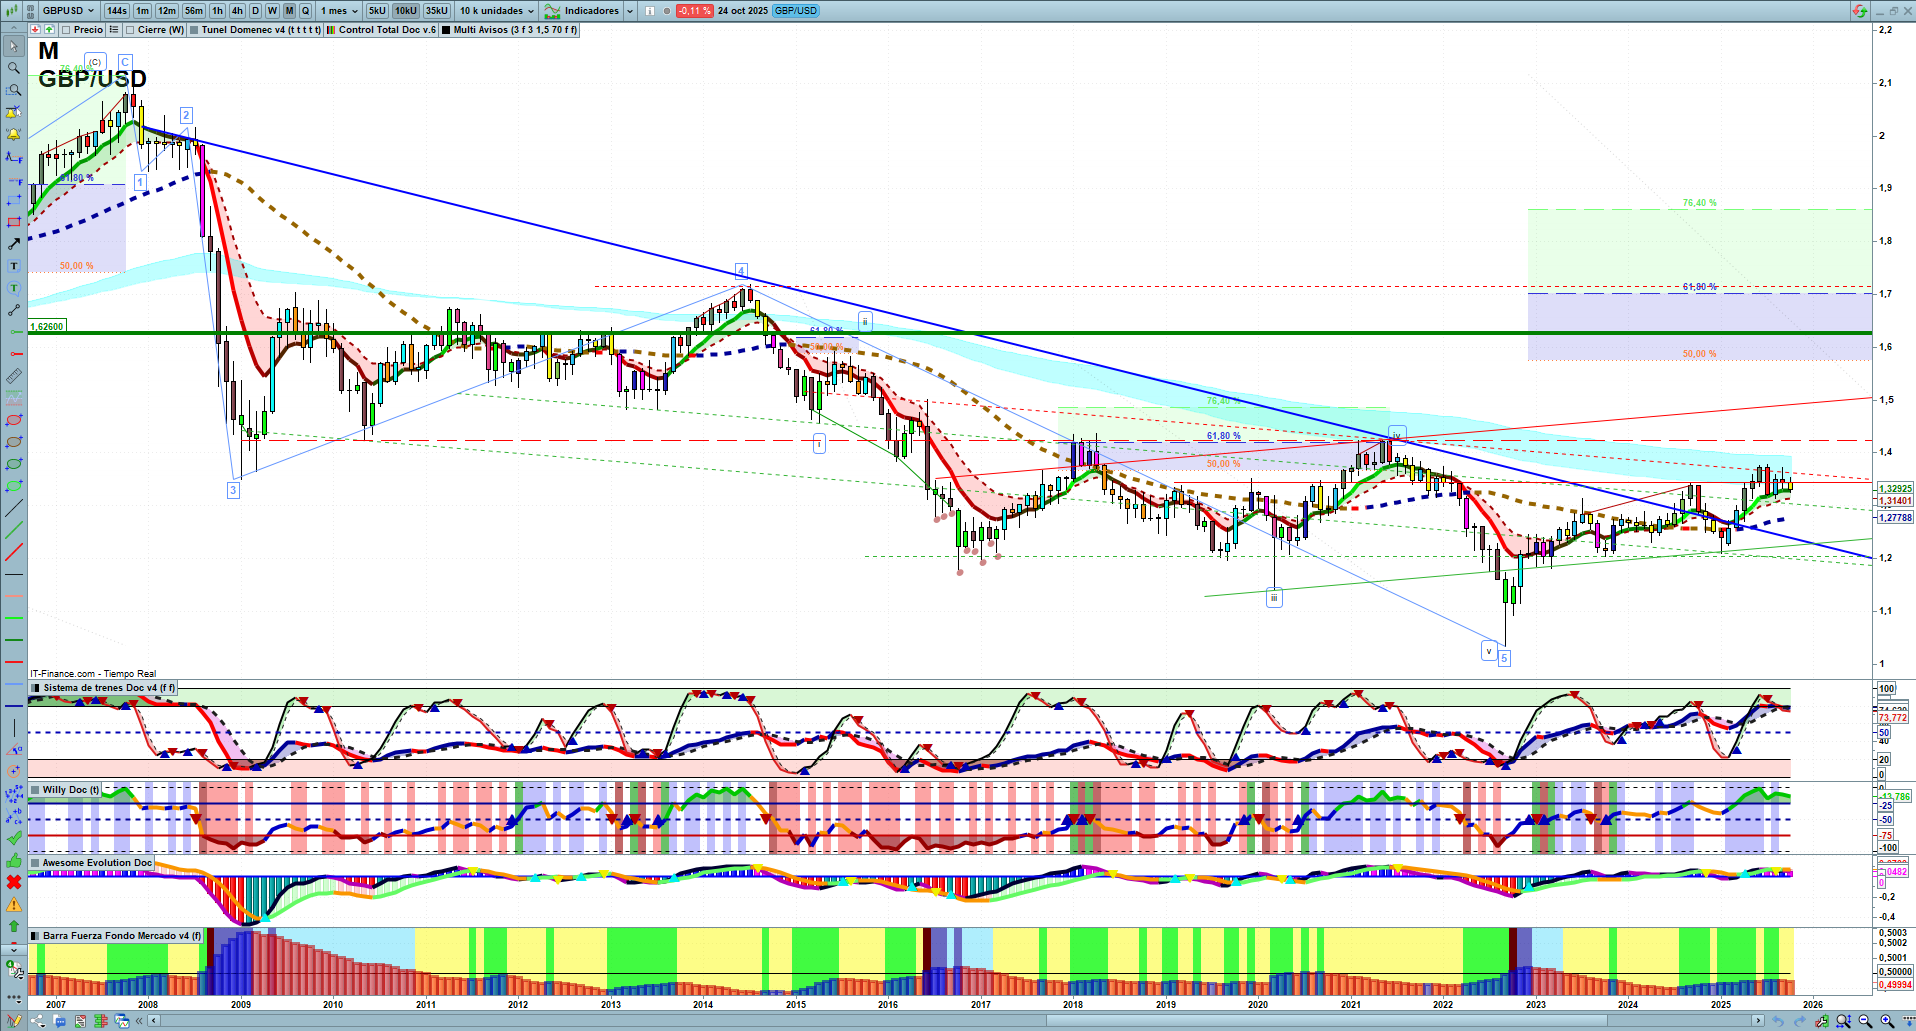Click the Tunel Domenec v4 indicator label

pos(260,30)
